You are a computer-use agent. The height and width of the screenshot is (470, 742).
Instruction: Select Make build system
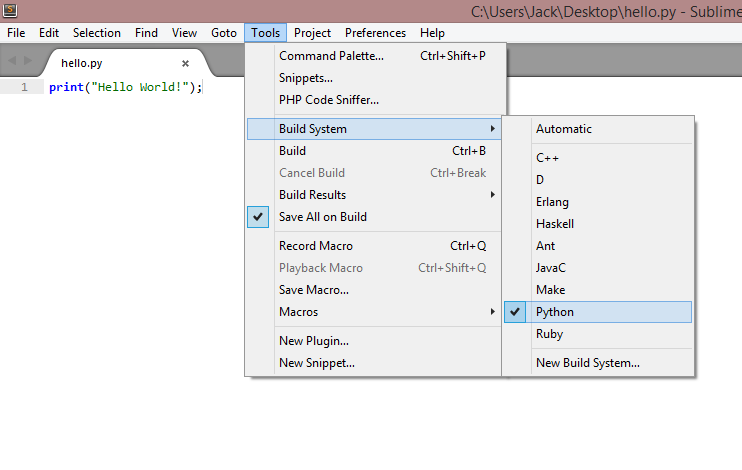pos(598,290)
